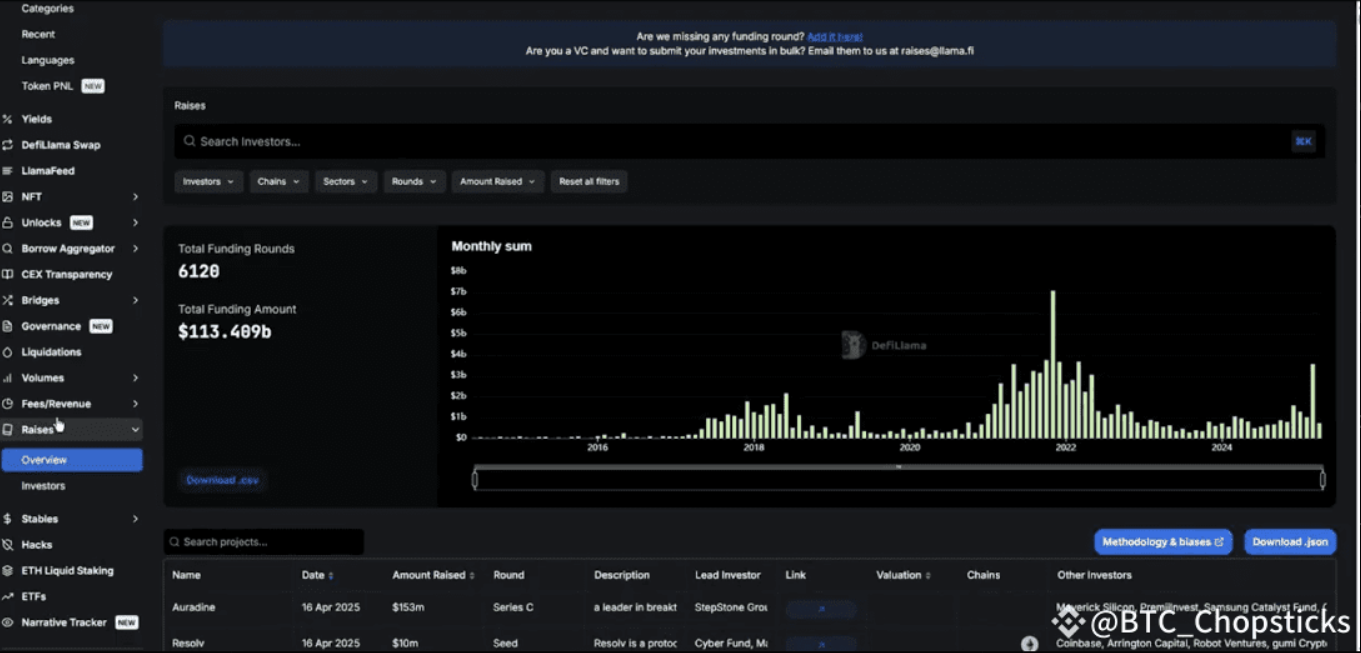The height and width of the screenshot is (653, 1361).
Task: Expand the NFT submenu chevron
Action: [x=135, y=197]
